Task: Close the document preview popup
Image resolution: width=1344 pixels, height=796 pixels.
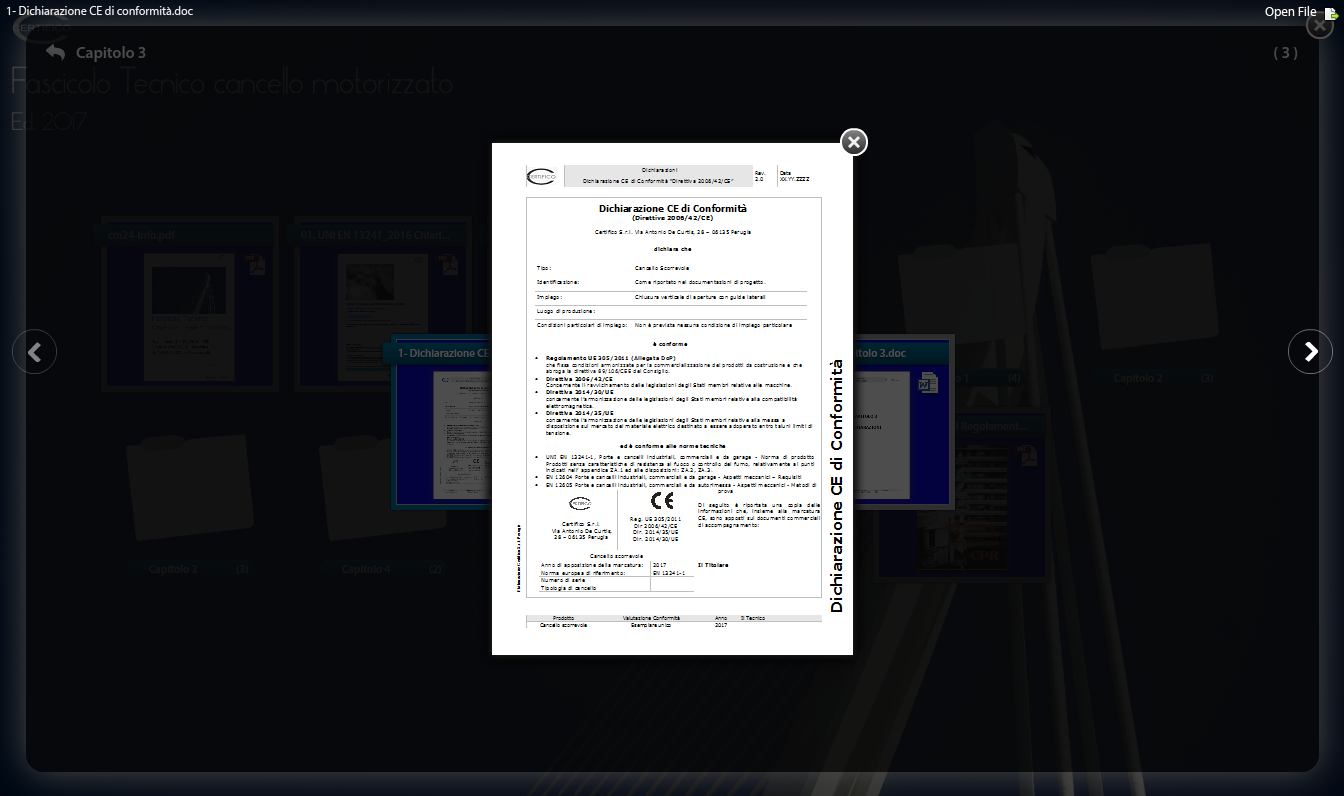Action: [853, 143]
